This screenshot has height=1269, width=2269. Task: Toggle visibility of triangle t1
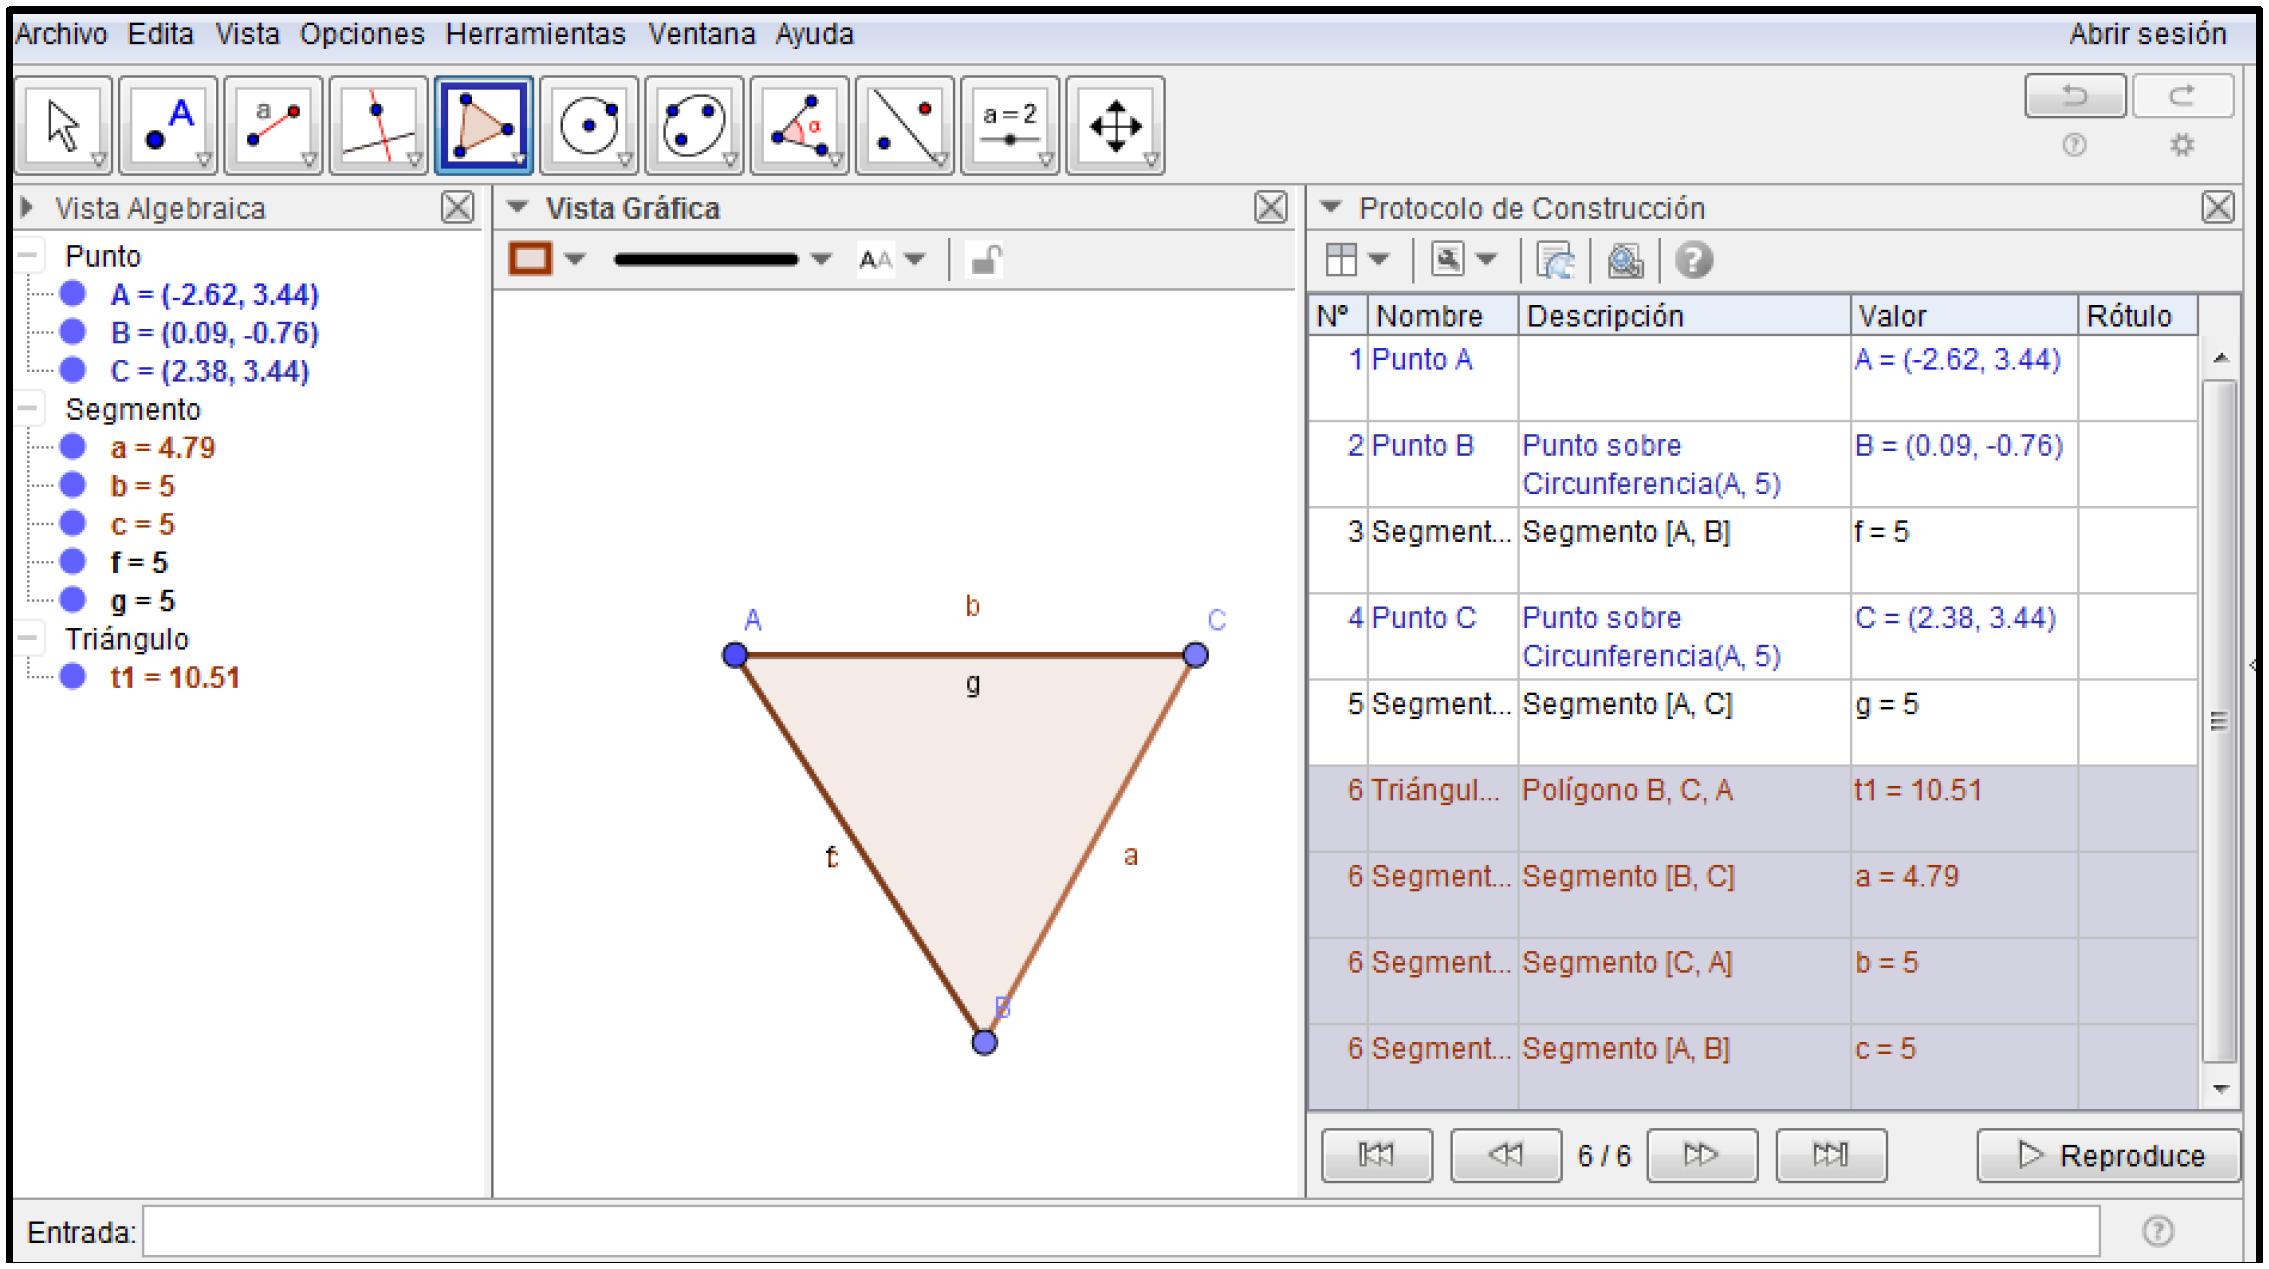coord(72,677)
